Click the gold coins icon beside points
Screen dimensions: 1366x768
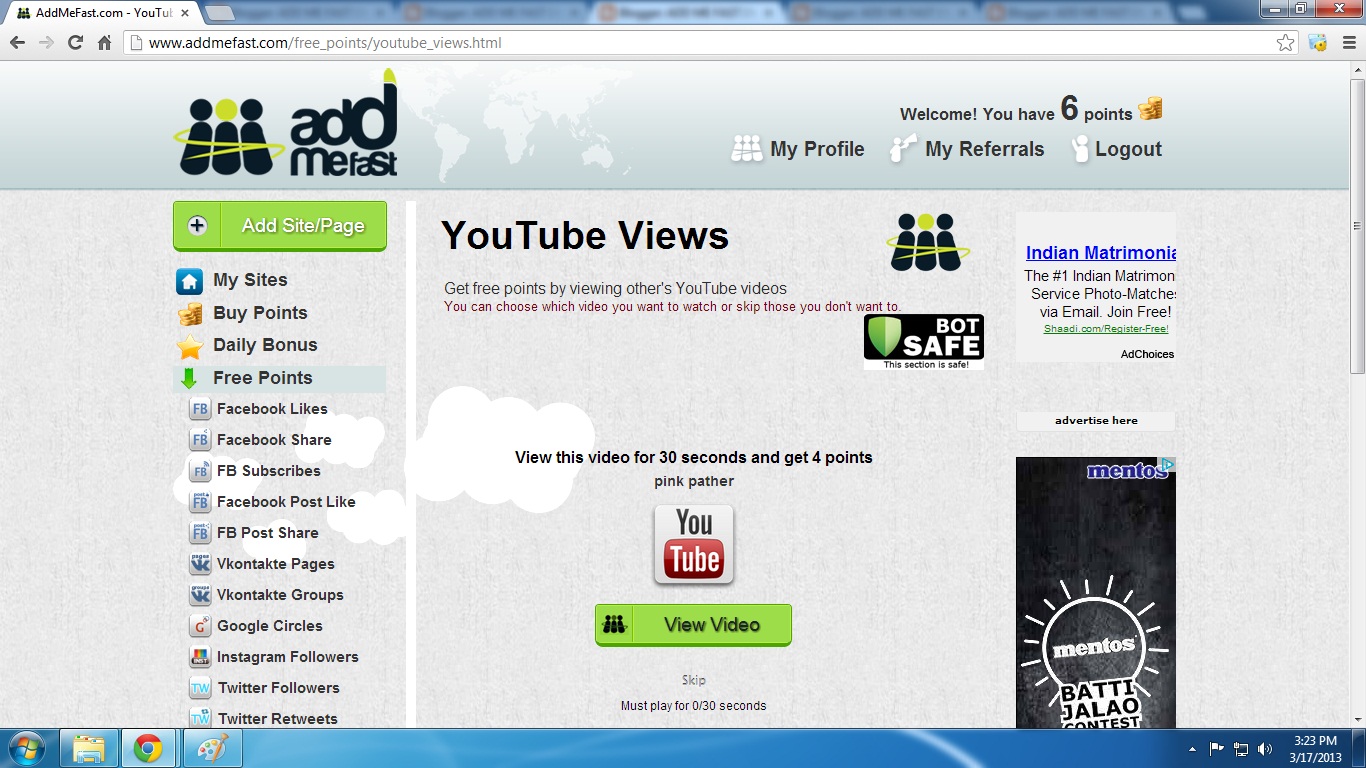pos(1150,109)
